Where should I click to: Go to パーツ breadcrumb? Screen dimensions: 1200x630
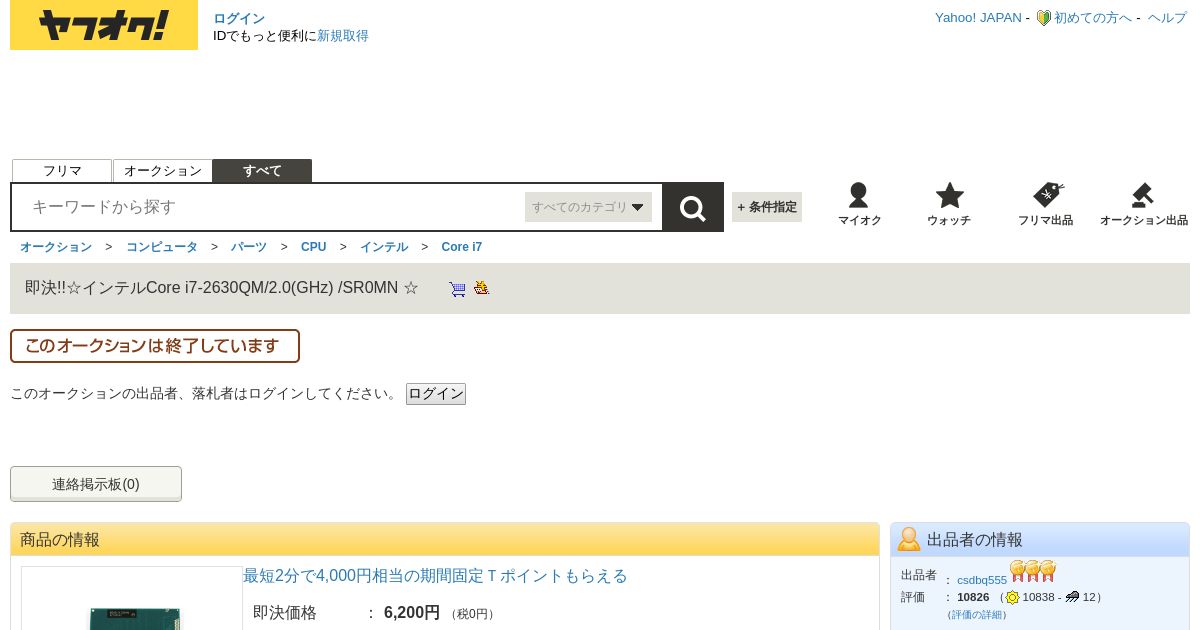(249, 247)
